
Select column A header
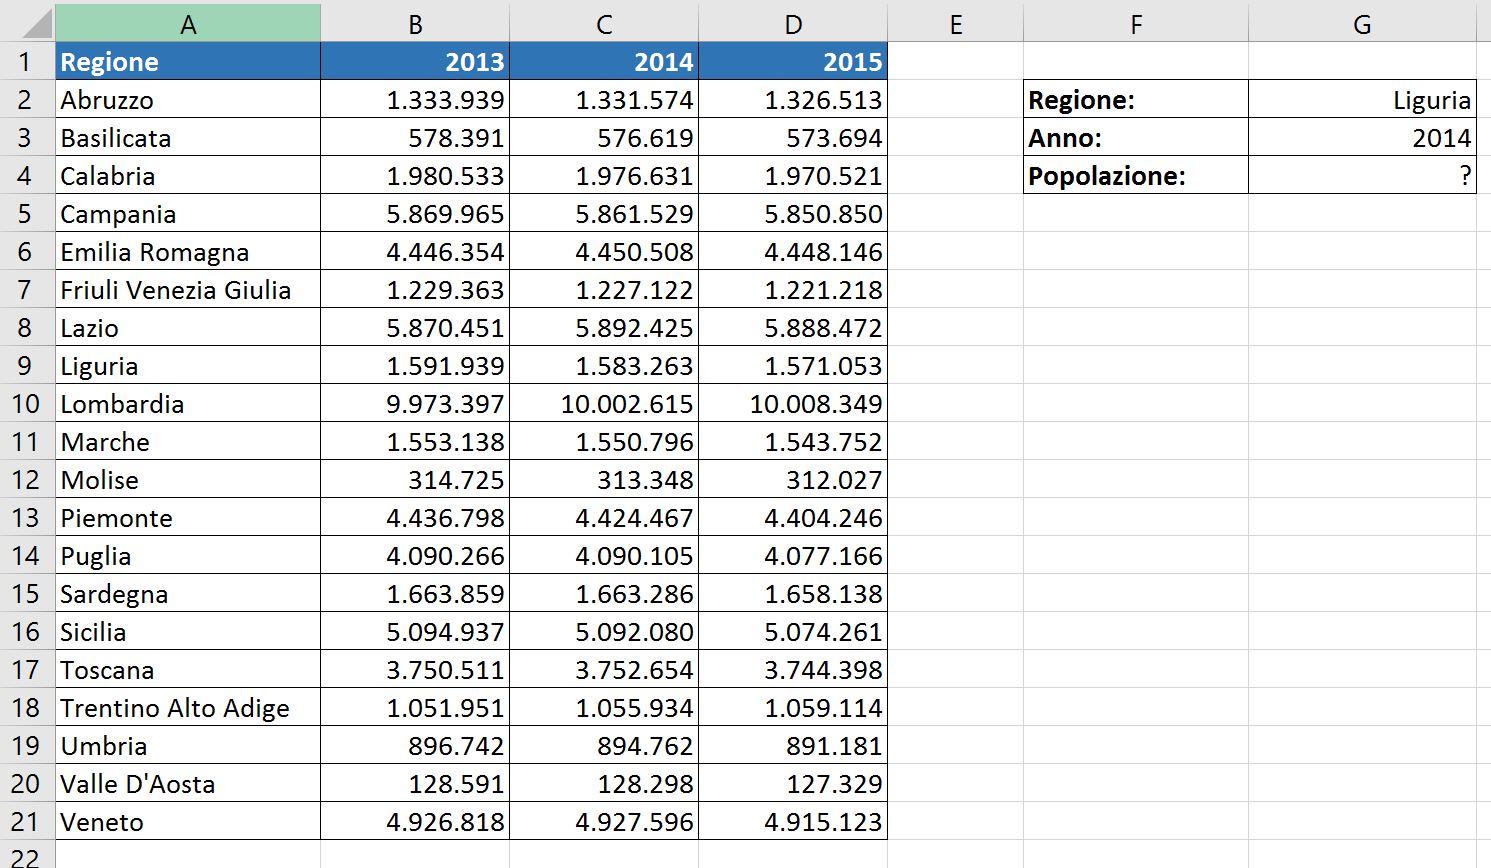[188, 24]
